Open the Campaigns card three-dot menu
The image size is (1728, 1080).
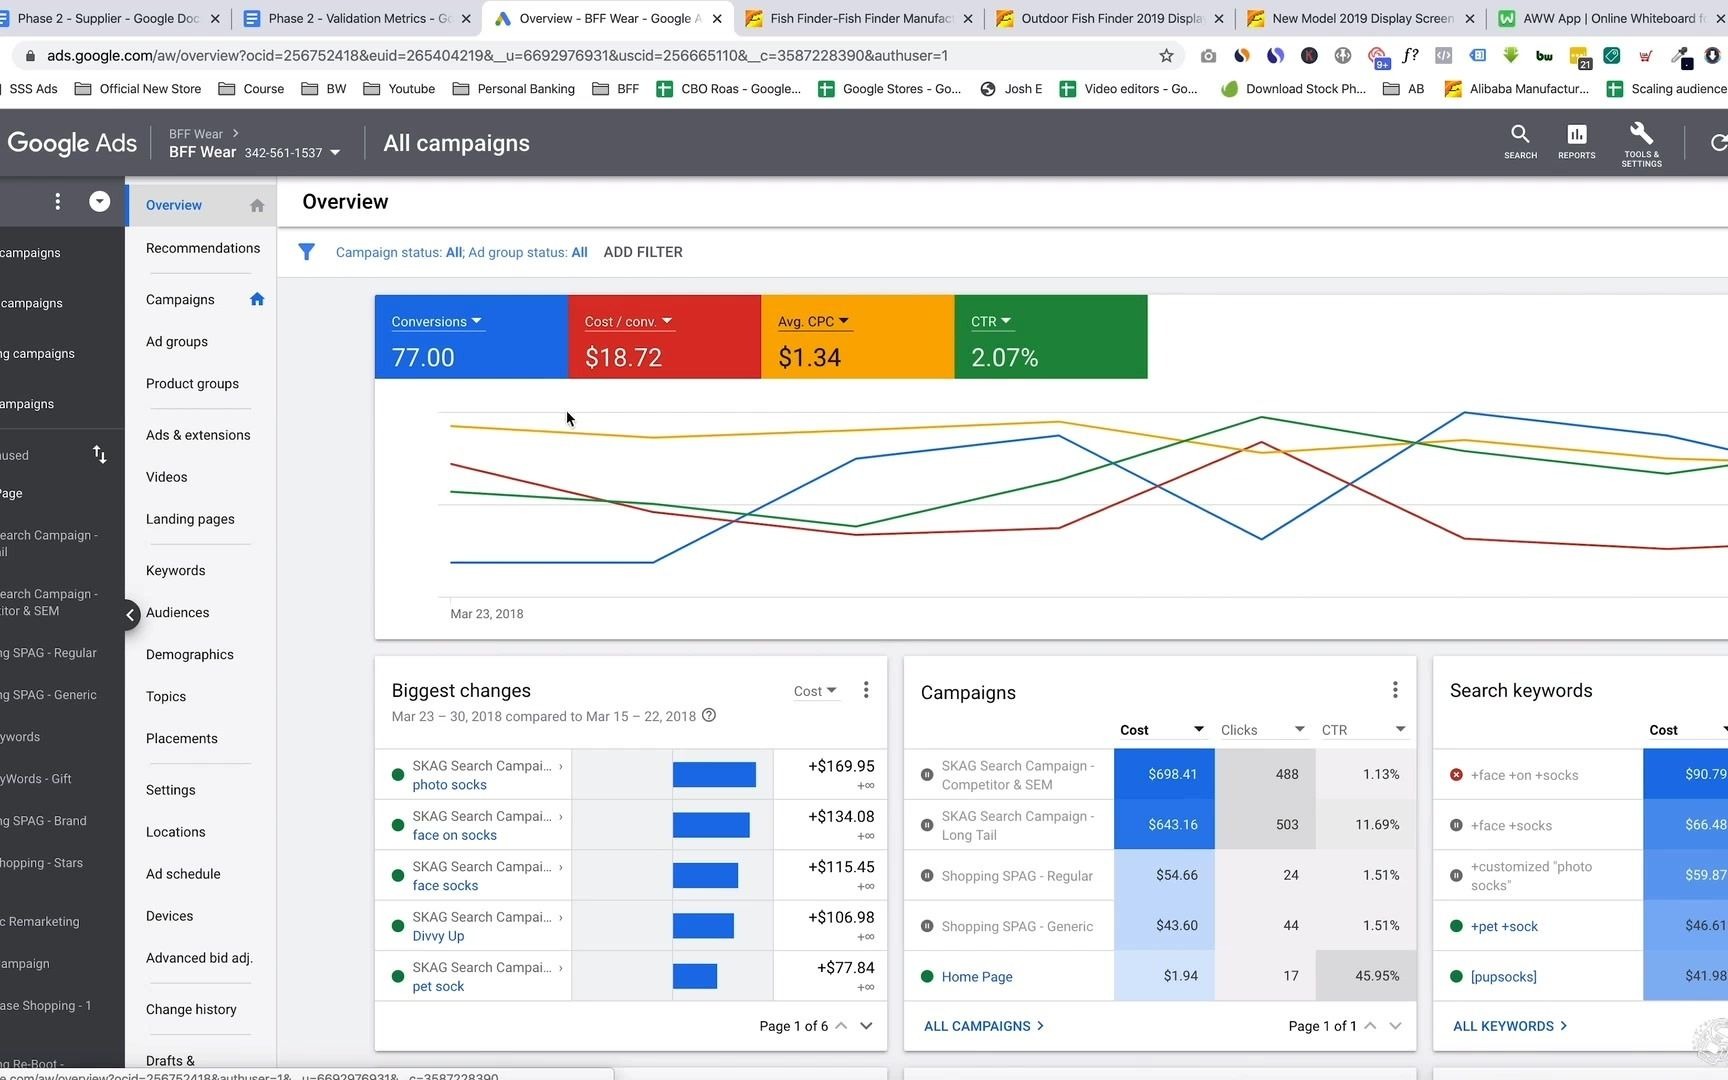click(1395, 690)
